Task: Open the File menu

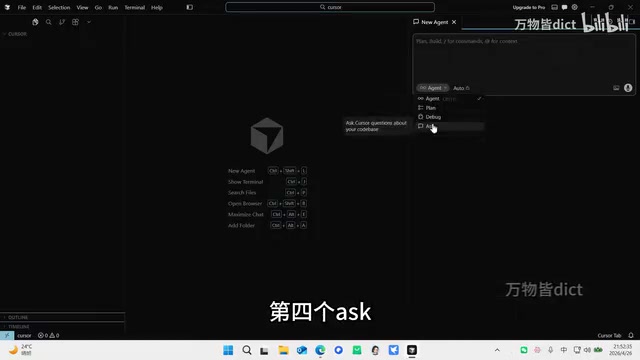Action: pos(22,7)
